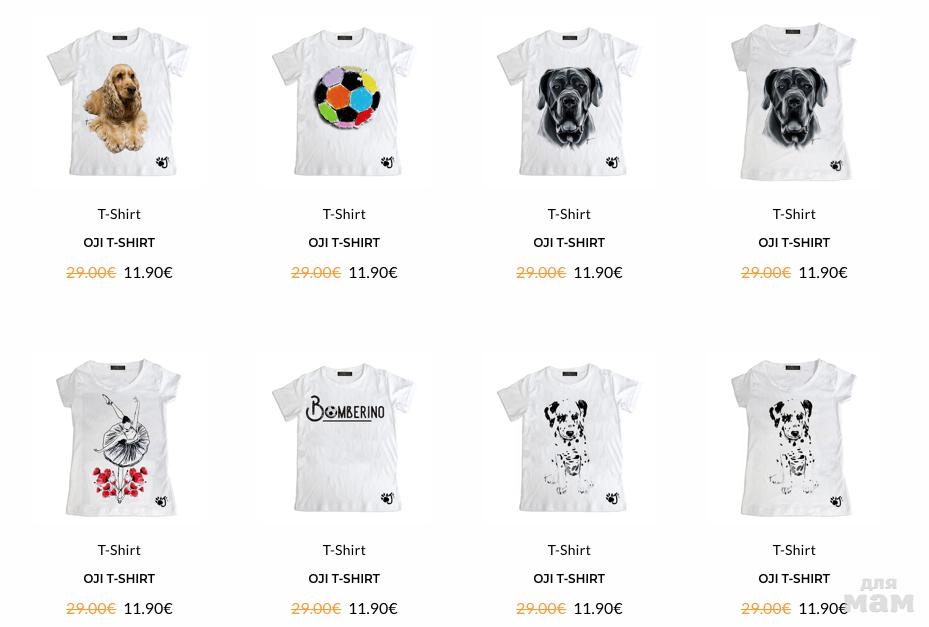Open the colorful soccer ball T-shirt image
The image size is (929, 627).
(343, 102)
